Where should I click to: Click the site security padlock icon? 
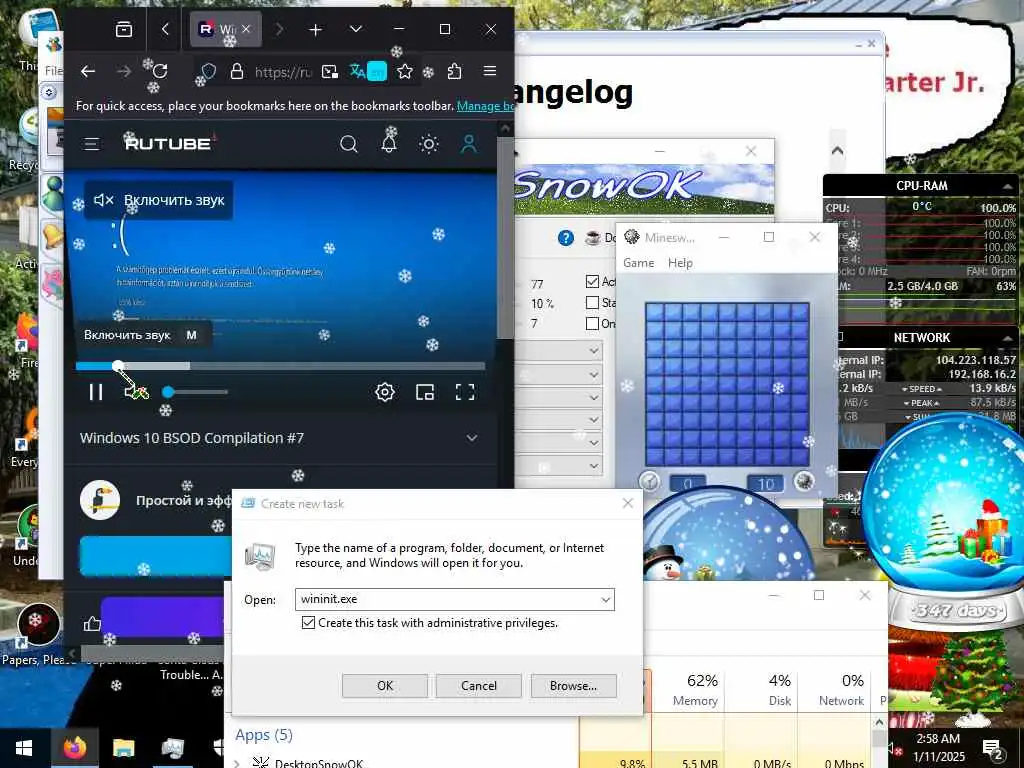[237, 71]
